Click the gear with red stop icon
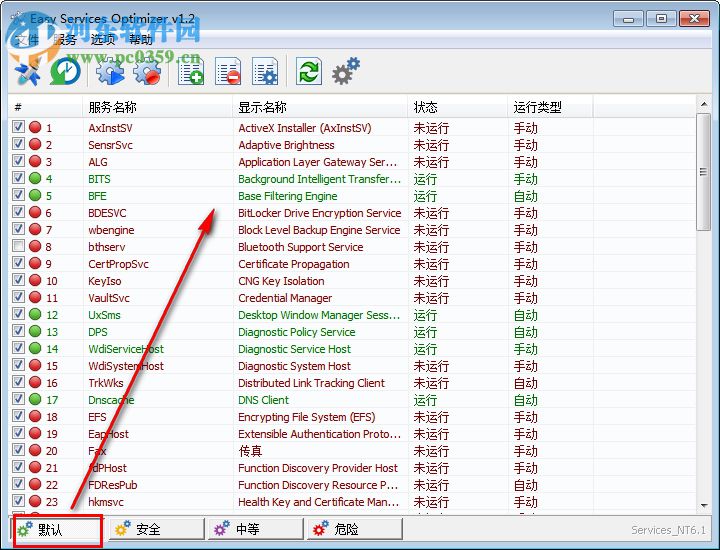This screenshot has height=550, width=720. [x=147, y=72]
